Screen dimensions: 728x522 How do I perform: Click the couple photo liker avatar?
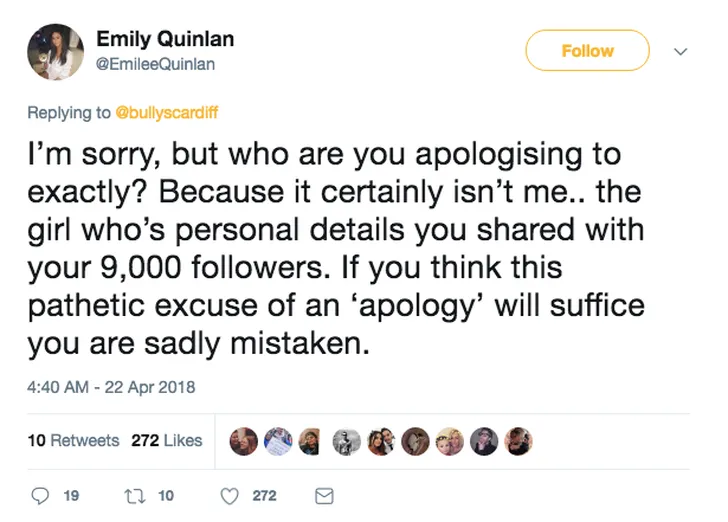click(x=381, y=441)
